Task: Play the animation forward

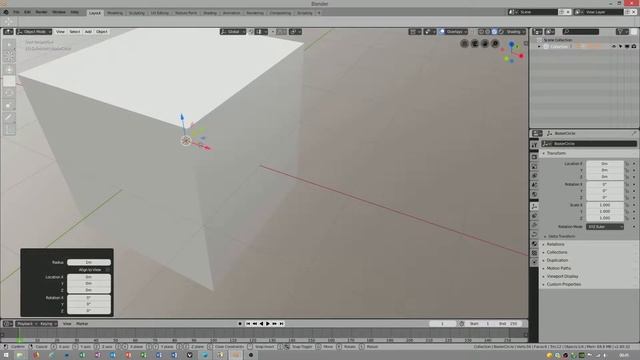Action: click(268, 324)
